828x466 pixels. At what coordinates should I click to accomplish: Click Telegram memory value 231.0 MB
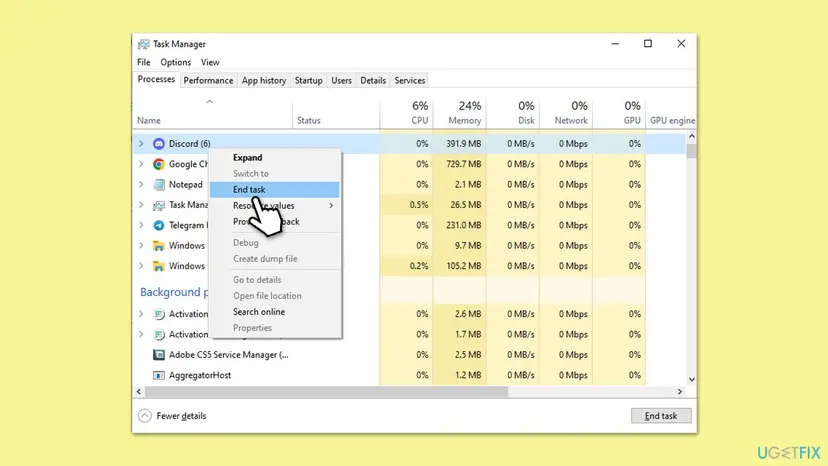coord(464,225)
